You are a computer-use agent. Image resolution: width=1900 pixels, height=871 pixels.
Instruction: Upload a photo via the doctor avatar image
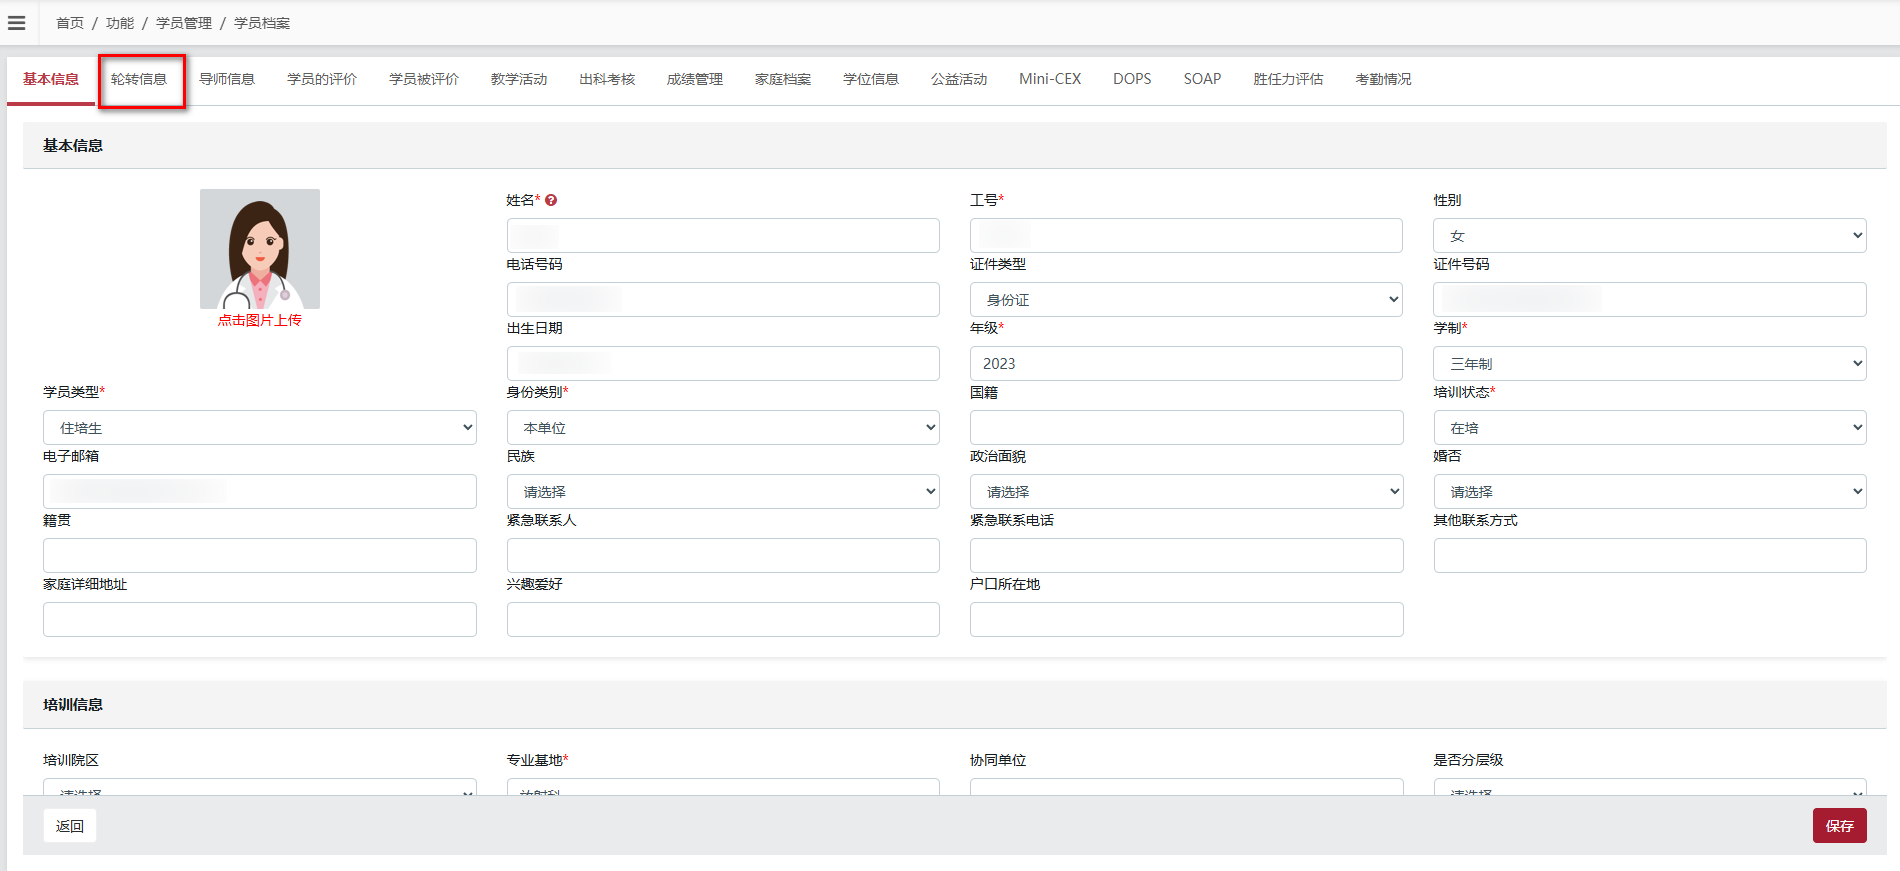click(260, 249)
